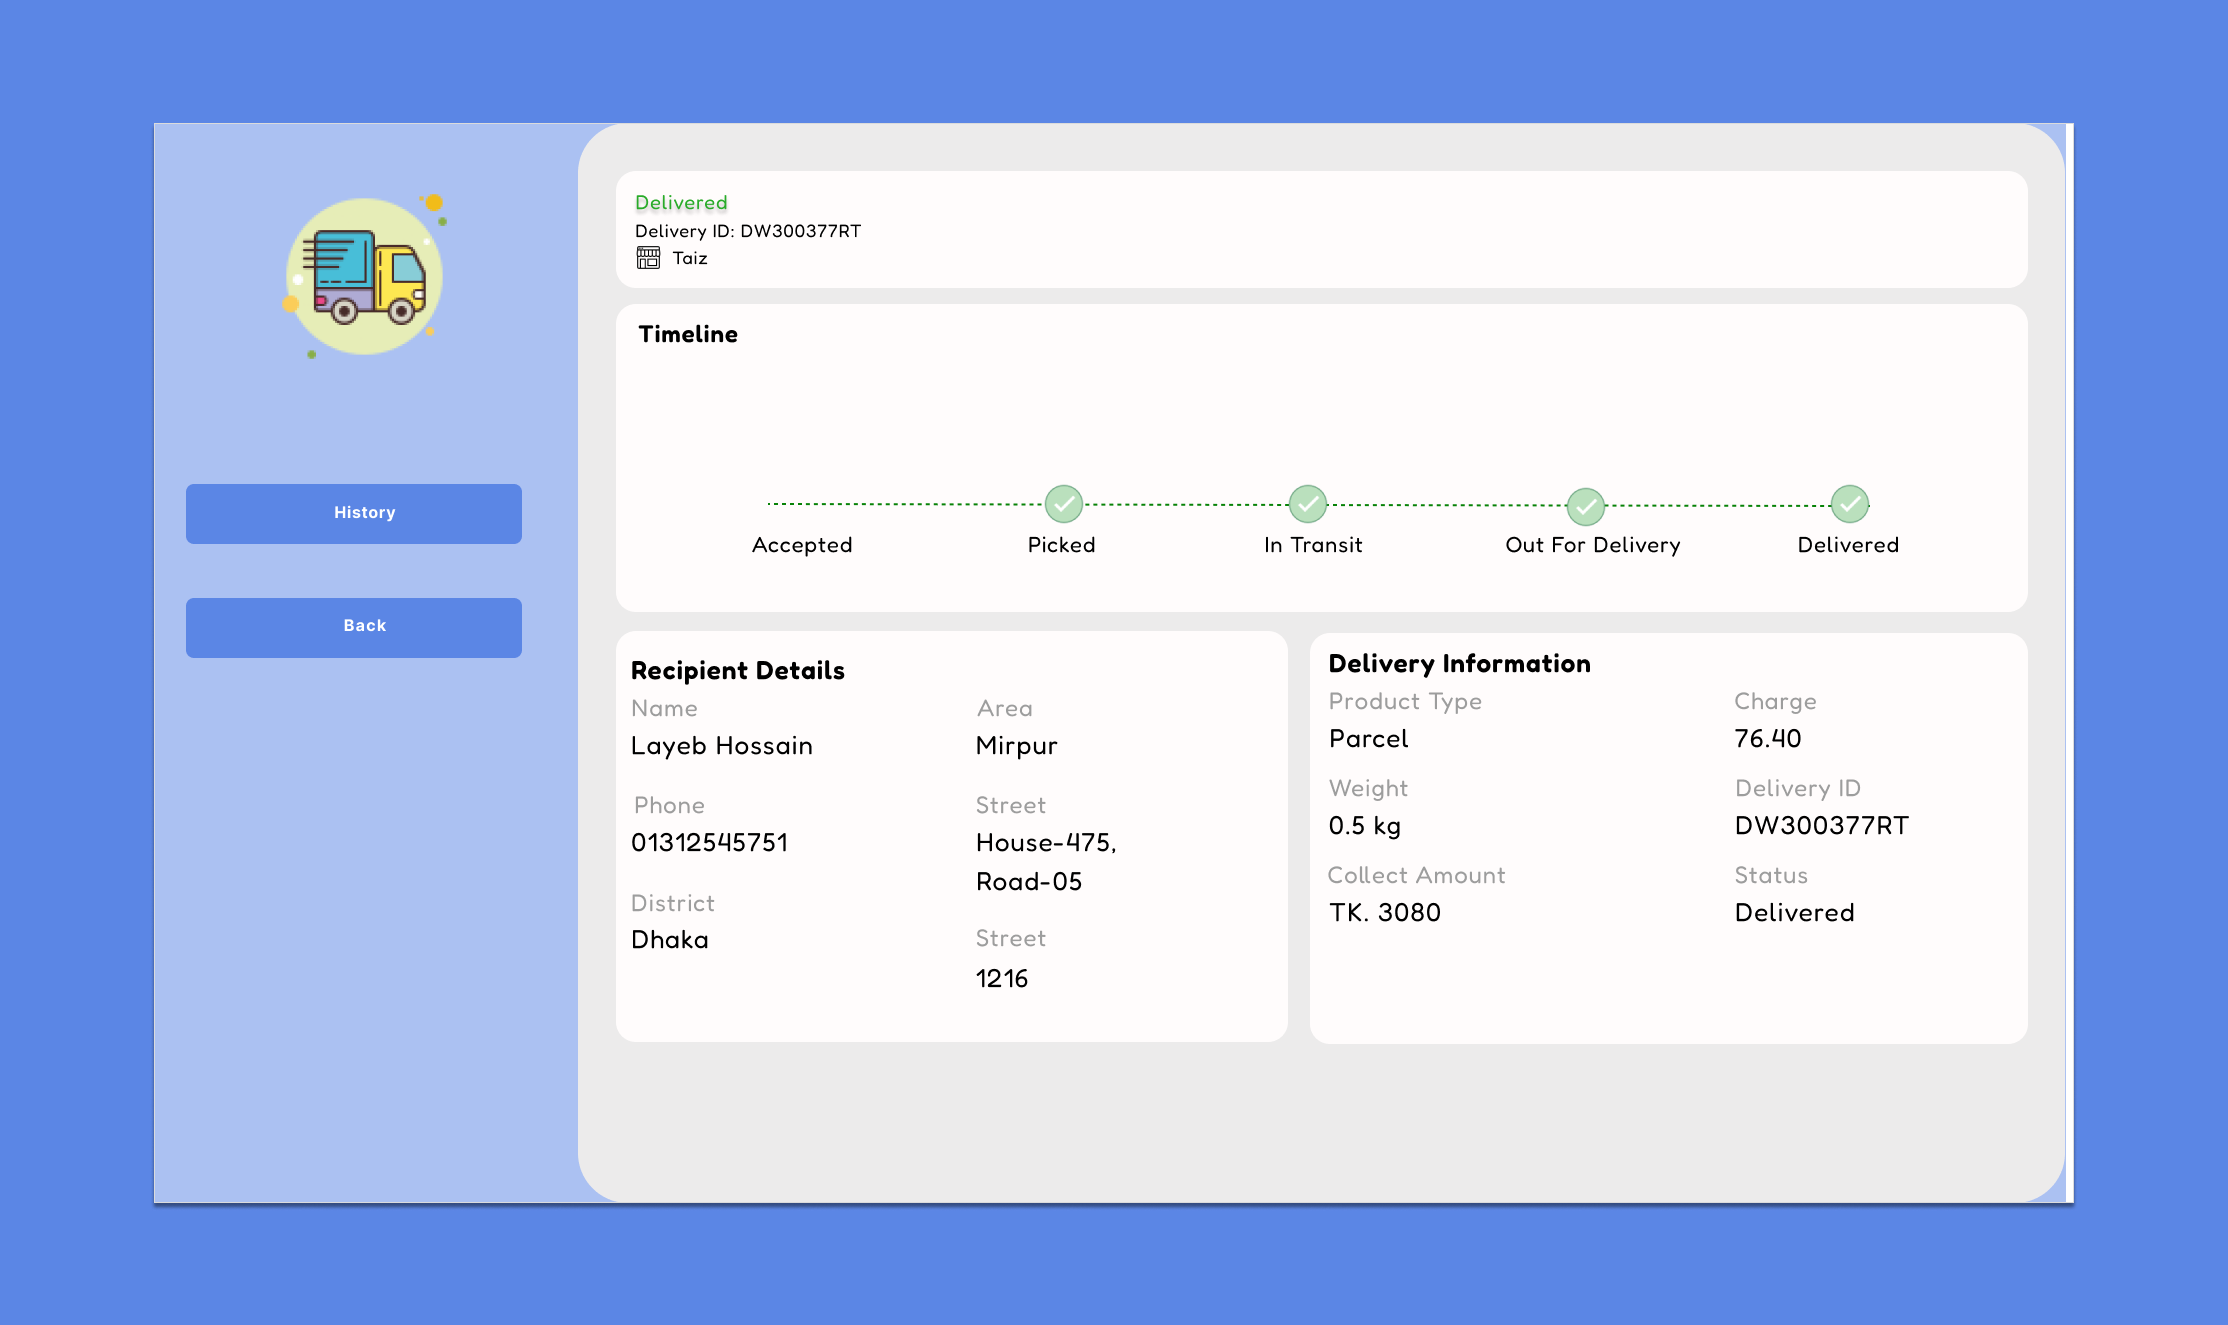Click the Delivered checkmark on timeline

[x=1849, y=504]
